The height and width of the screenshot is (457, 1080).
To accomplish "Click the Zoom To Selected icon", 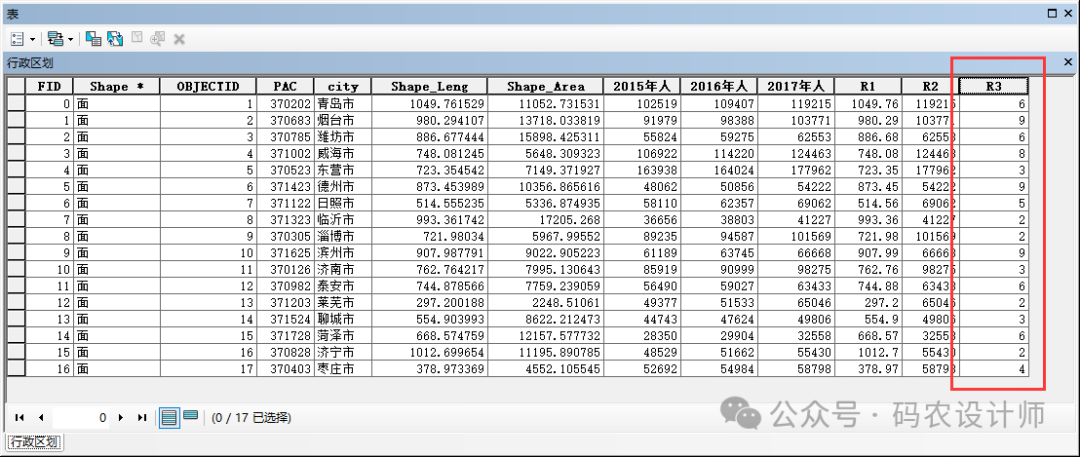I will click(158, 38).
